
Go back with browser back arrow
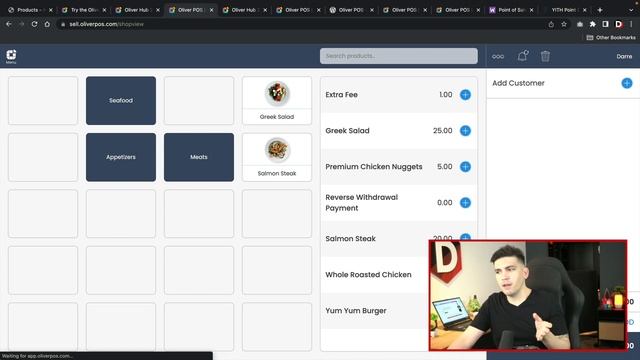9,24
